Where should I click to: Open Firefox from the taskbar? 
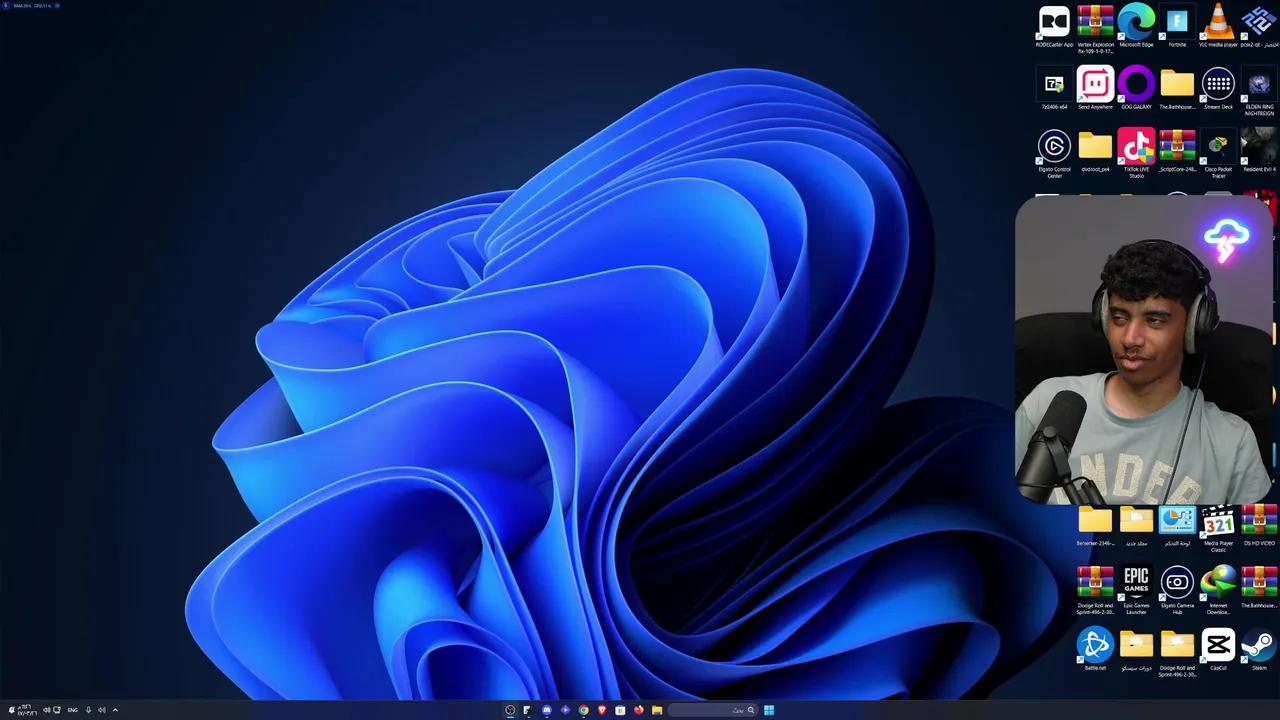[639, 710]
